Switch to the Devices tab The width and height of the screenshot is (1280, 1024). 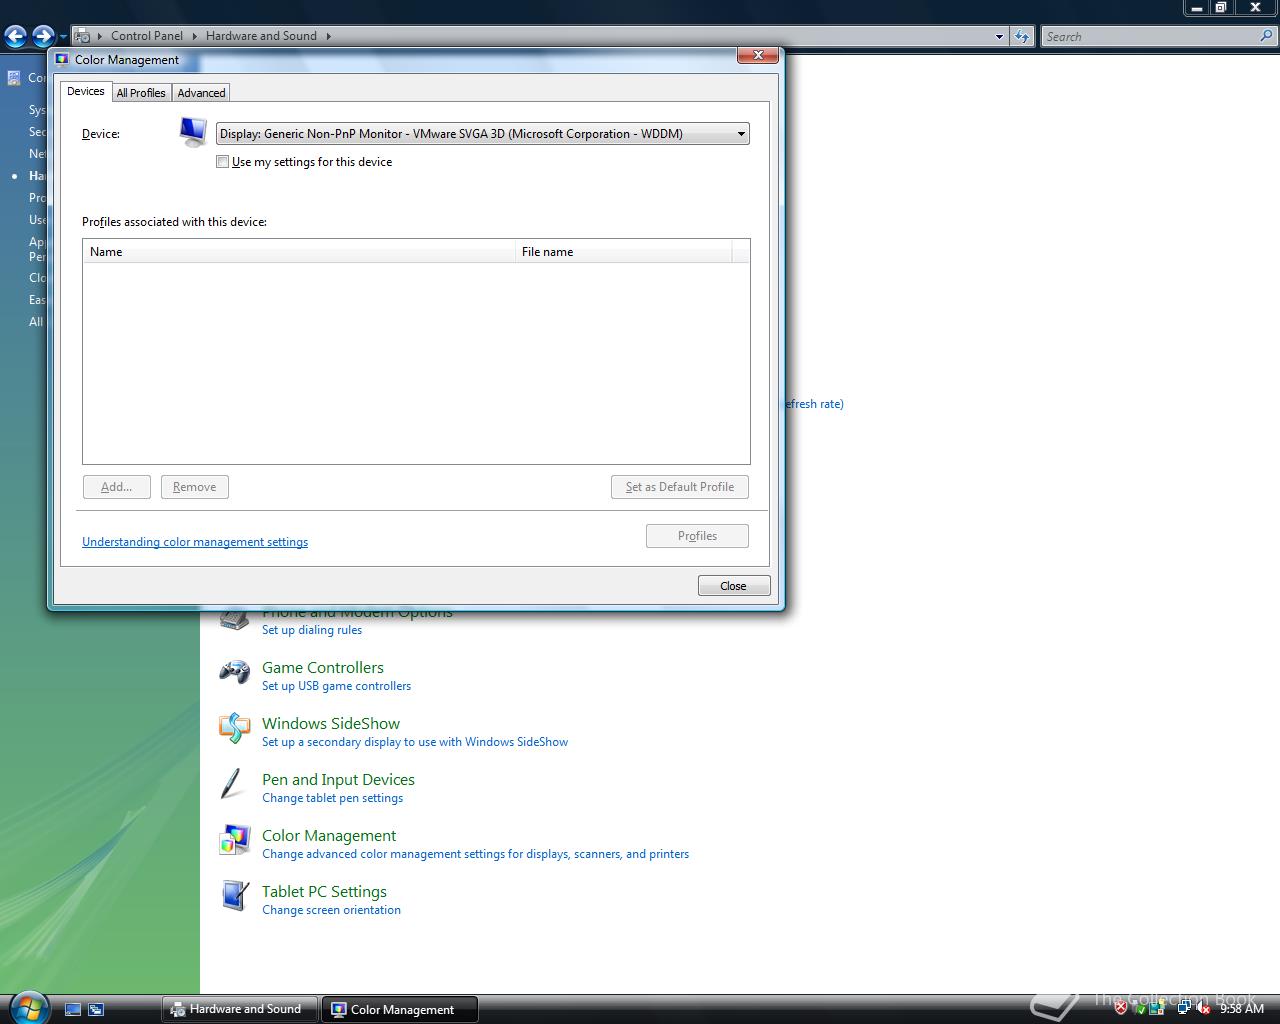pyautogui.click(x=85, y=91)
